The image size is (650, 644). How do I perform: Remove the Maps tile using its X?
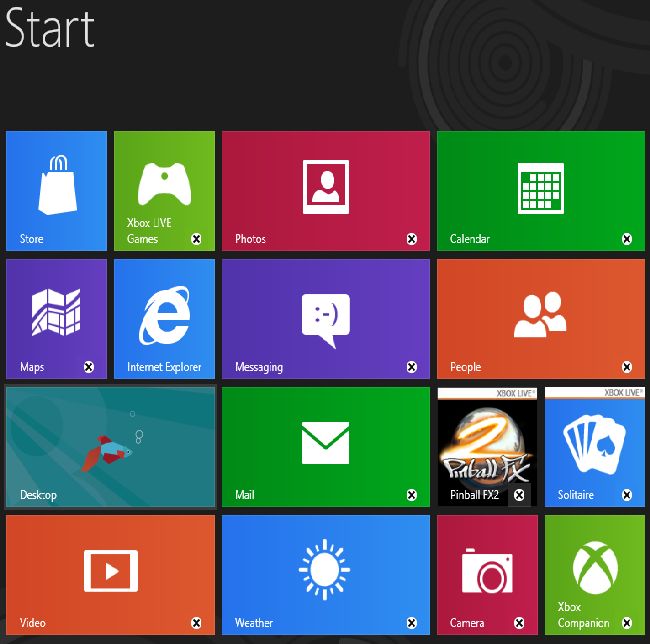[89, 367]
